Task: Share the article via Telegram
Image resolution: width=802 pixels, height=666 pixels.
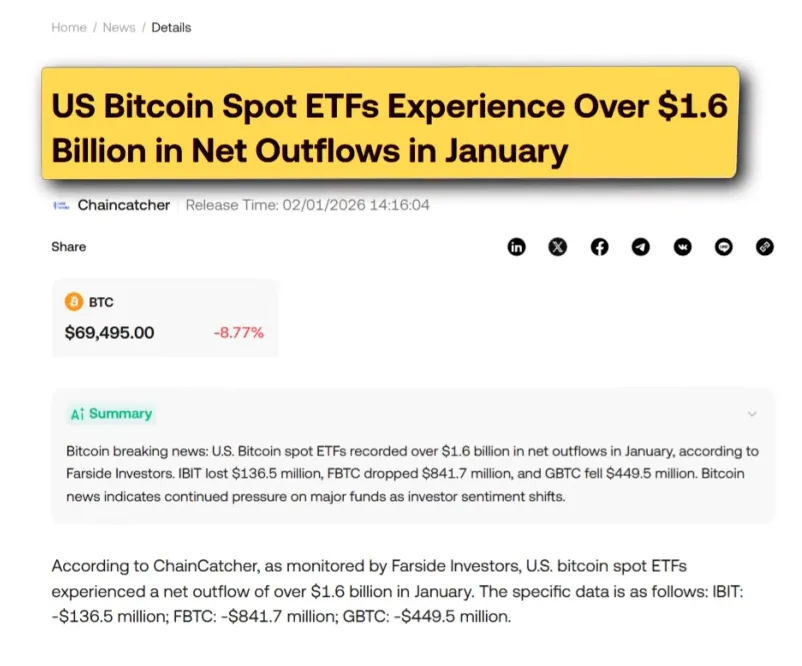Action: click(x=641, y=247)
